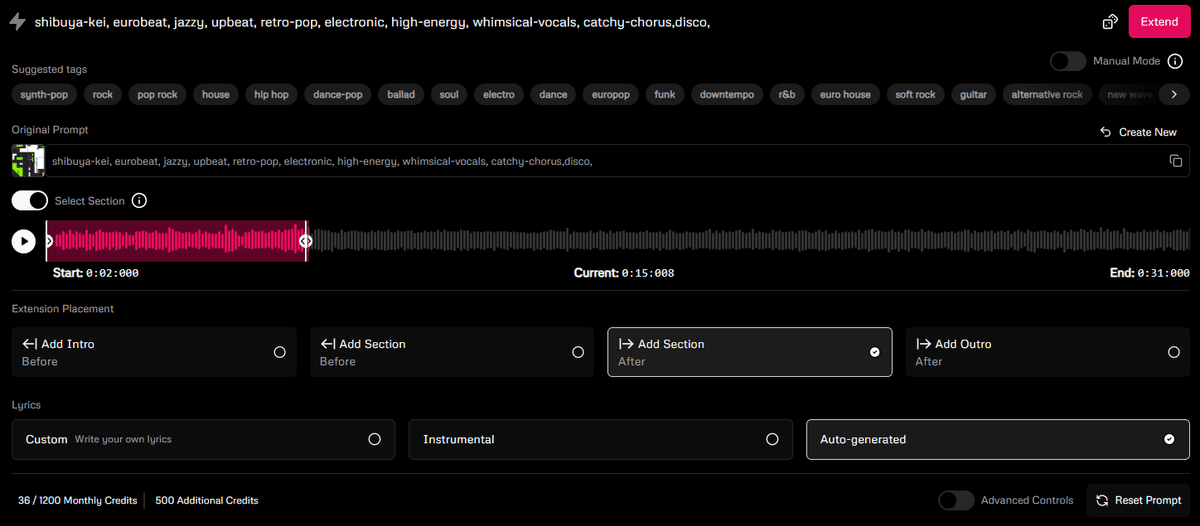Screen dimensions: 1200x526
Task: Select Add Intro Before placement option
Action: pos(154,352)
